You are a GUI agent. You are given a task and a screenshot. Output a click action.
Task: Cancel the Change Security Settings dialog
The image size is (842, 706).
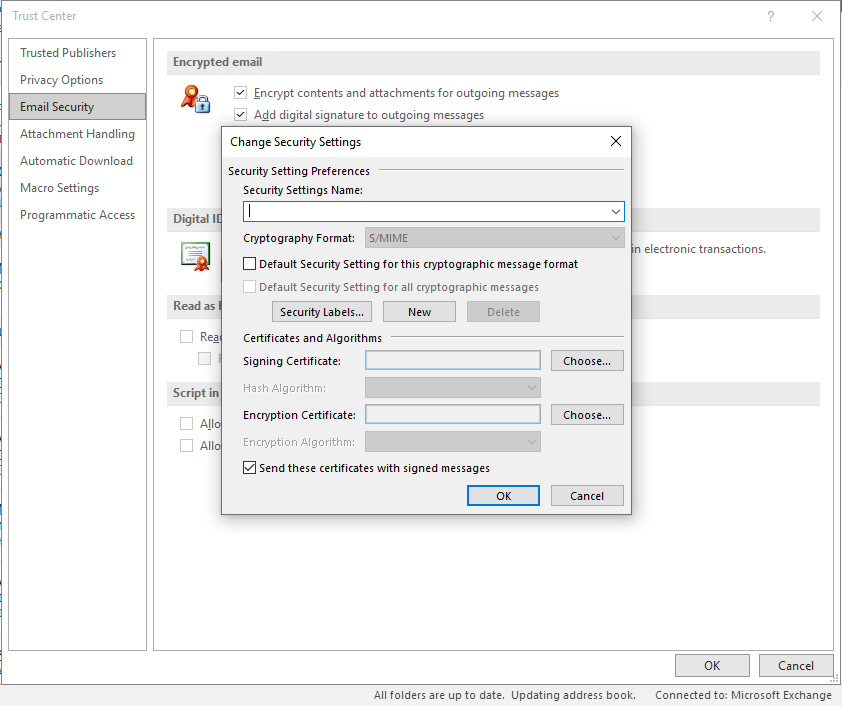coord(587,496)
